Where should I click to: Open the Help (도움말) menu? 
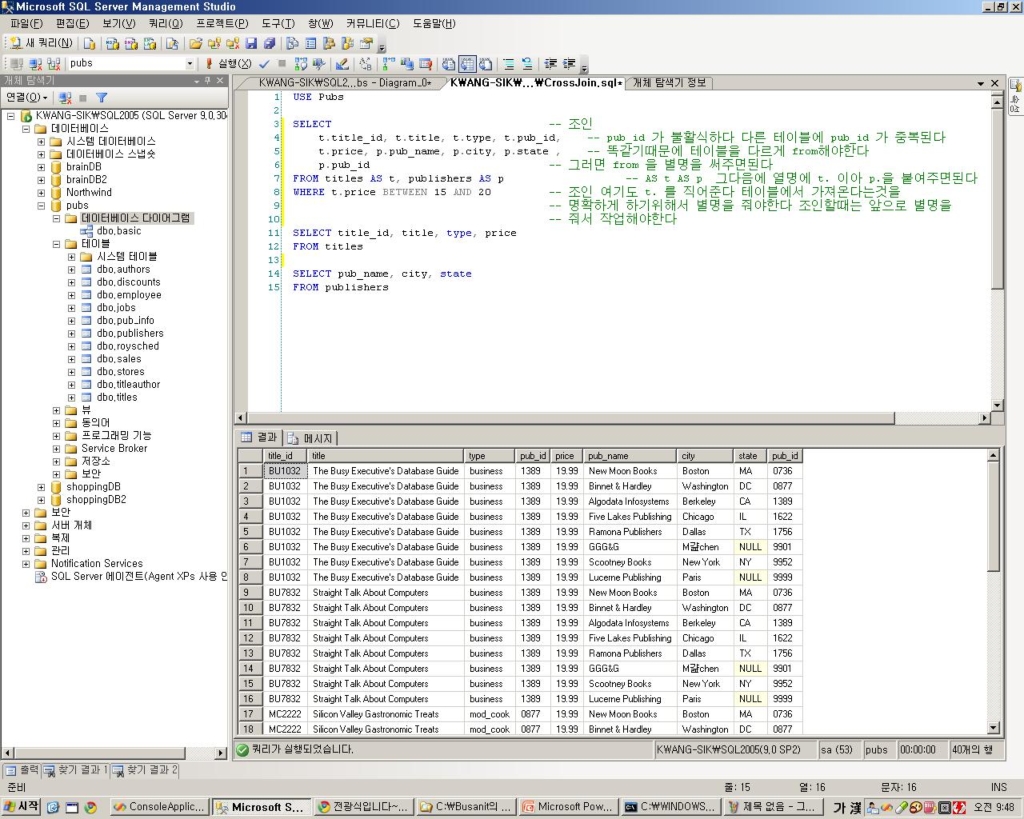[x=434, y=24]
